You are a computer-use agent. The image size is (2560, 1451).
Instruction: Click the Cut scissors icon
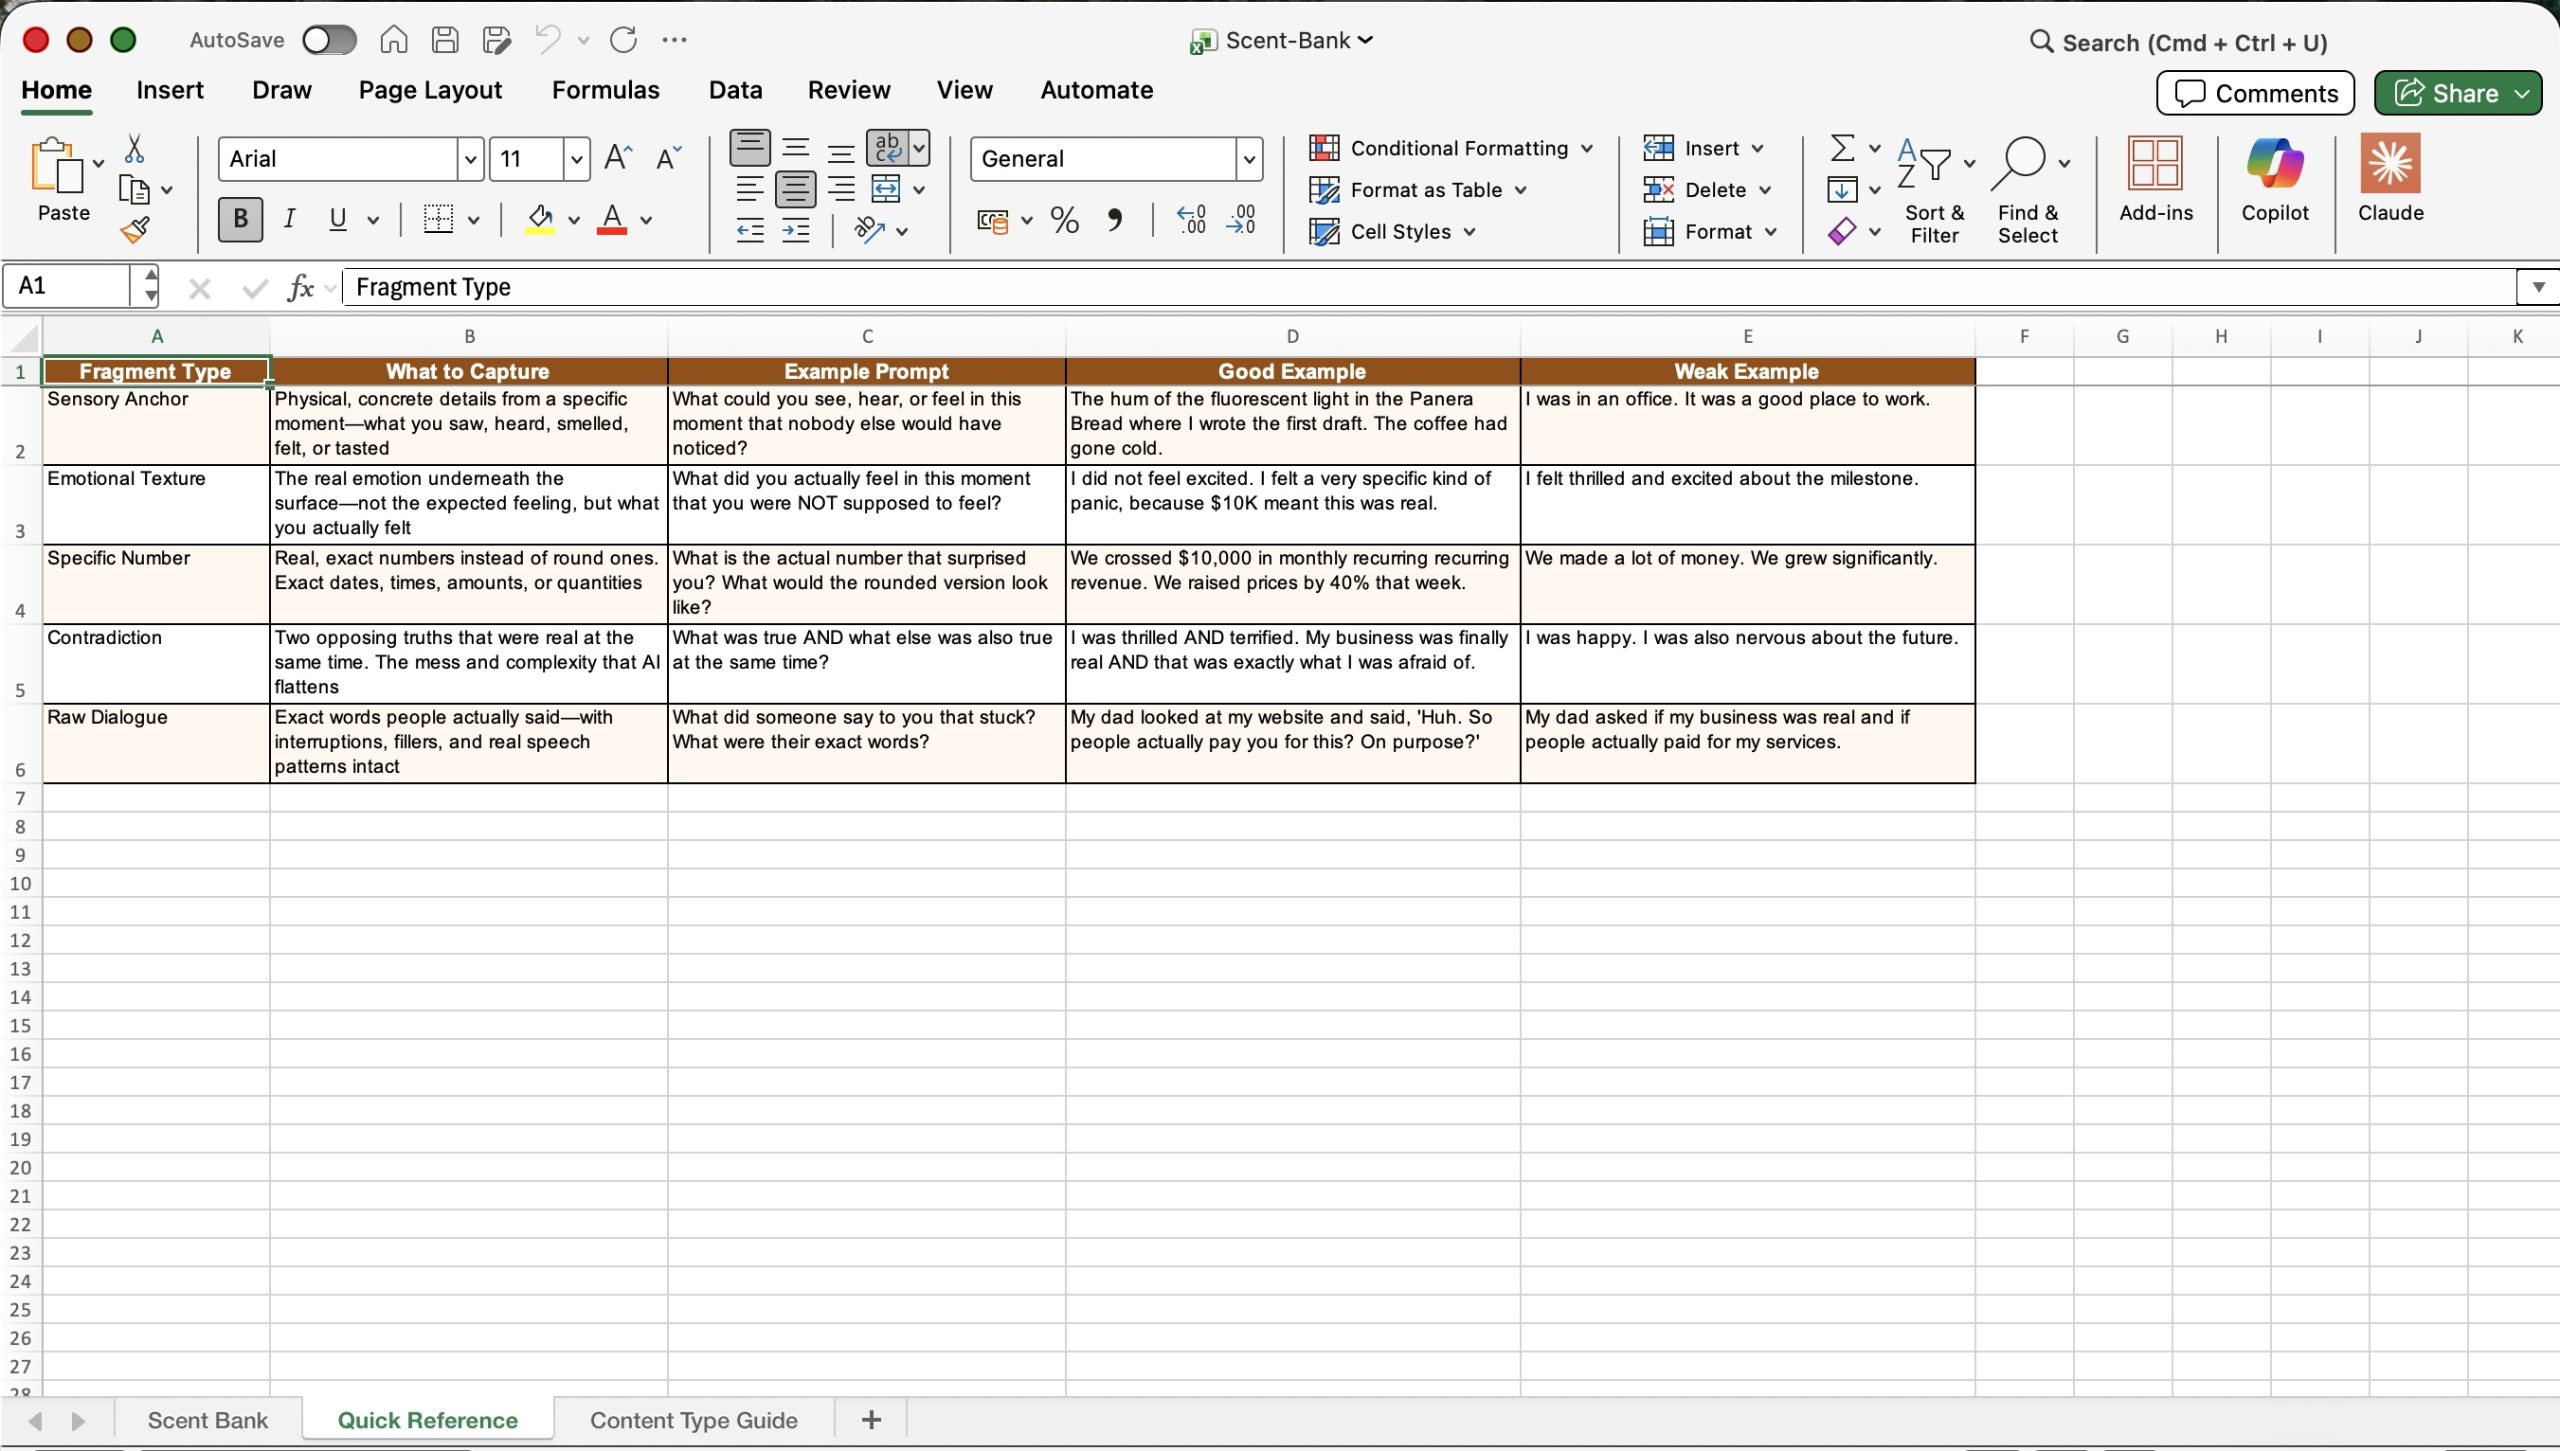point(134,149)
